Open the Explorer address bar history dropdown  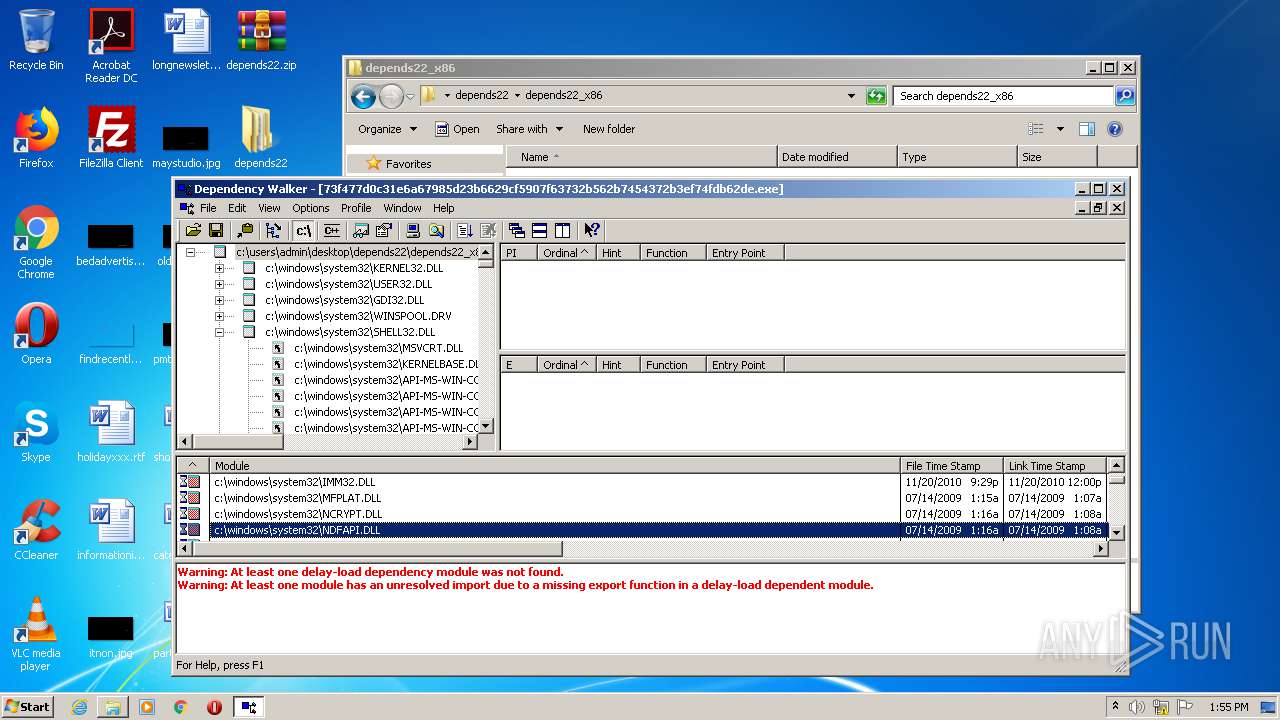[x=851, y=96]
